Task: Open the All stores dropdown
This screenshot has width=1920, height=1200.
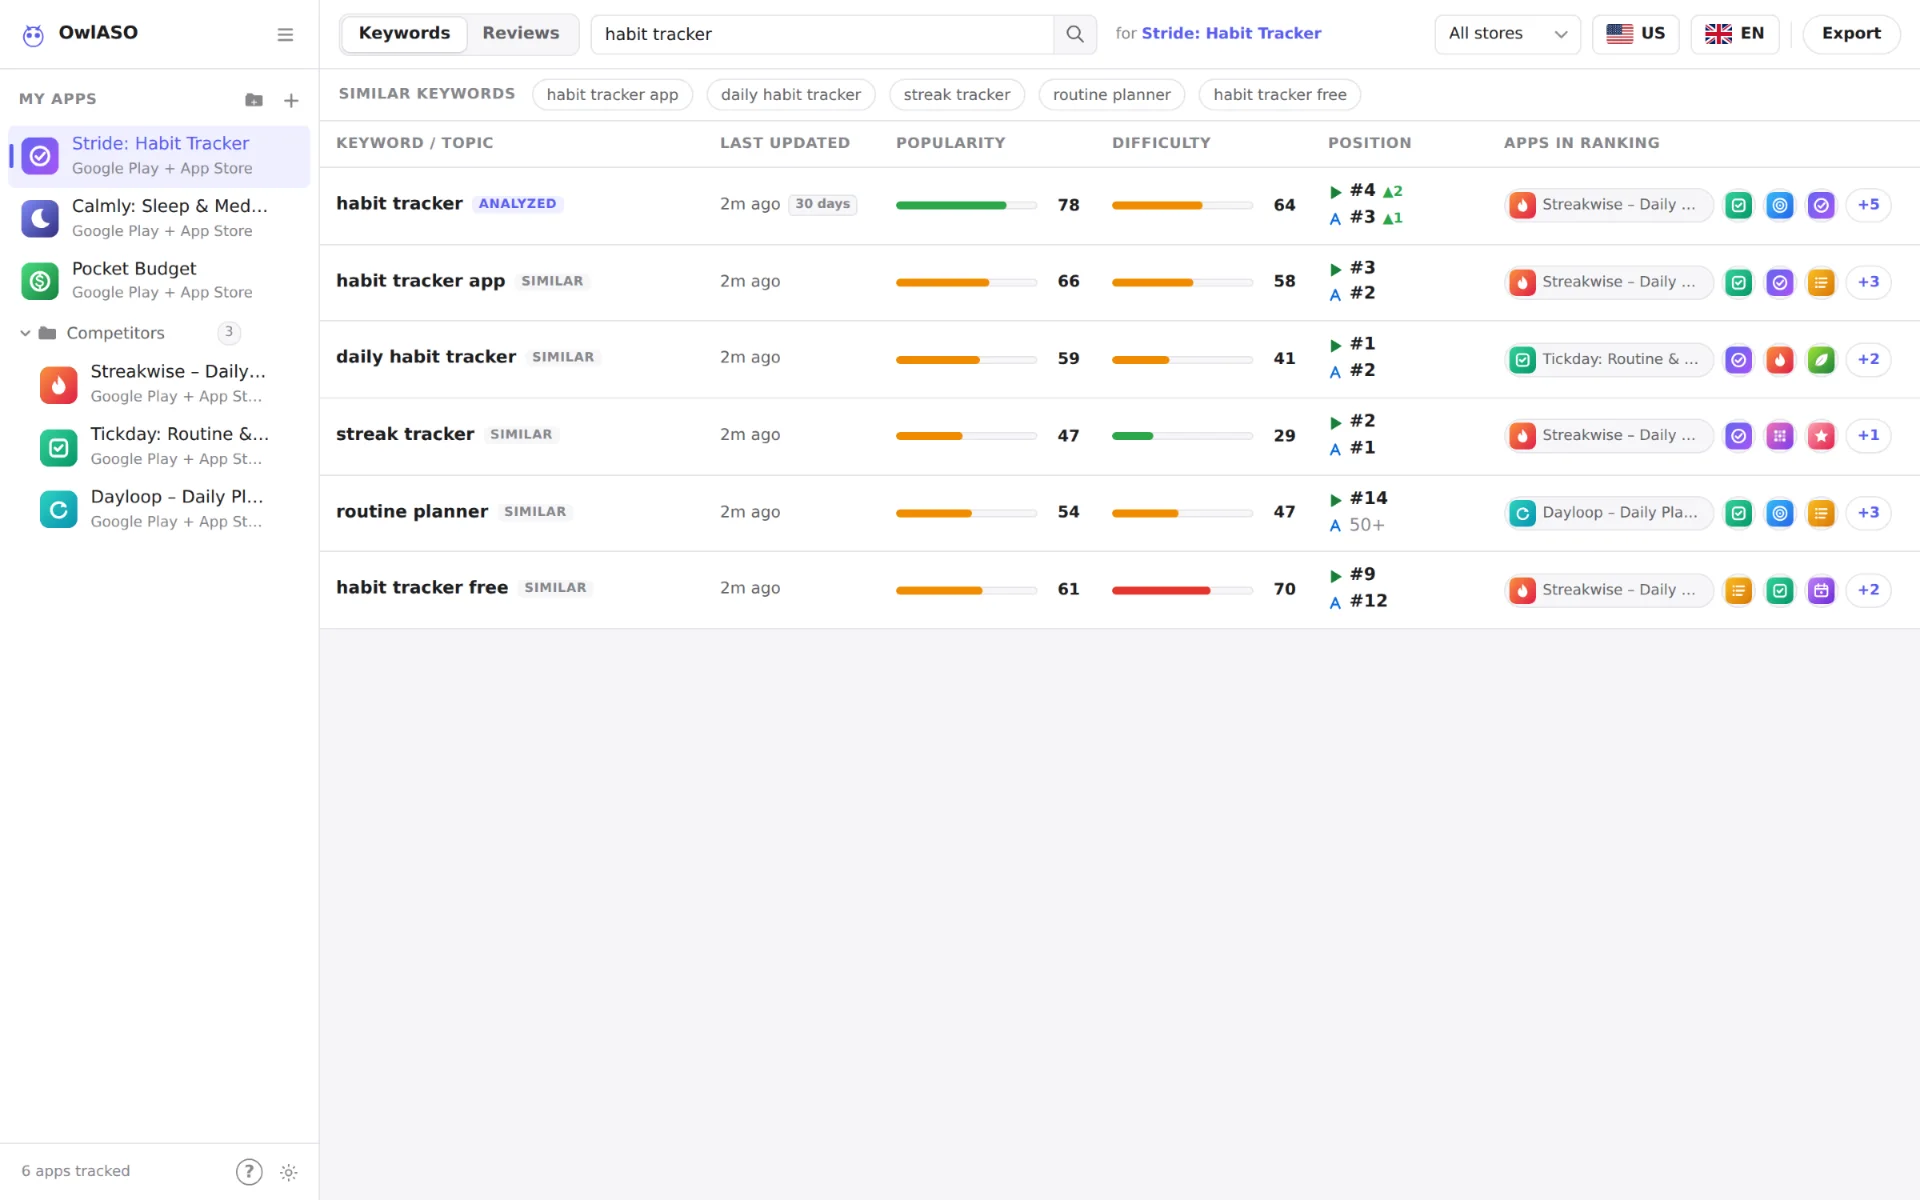Action: click(1507, 34)
